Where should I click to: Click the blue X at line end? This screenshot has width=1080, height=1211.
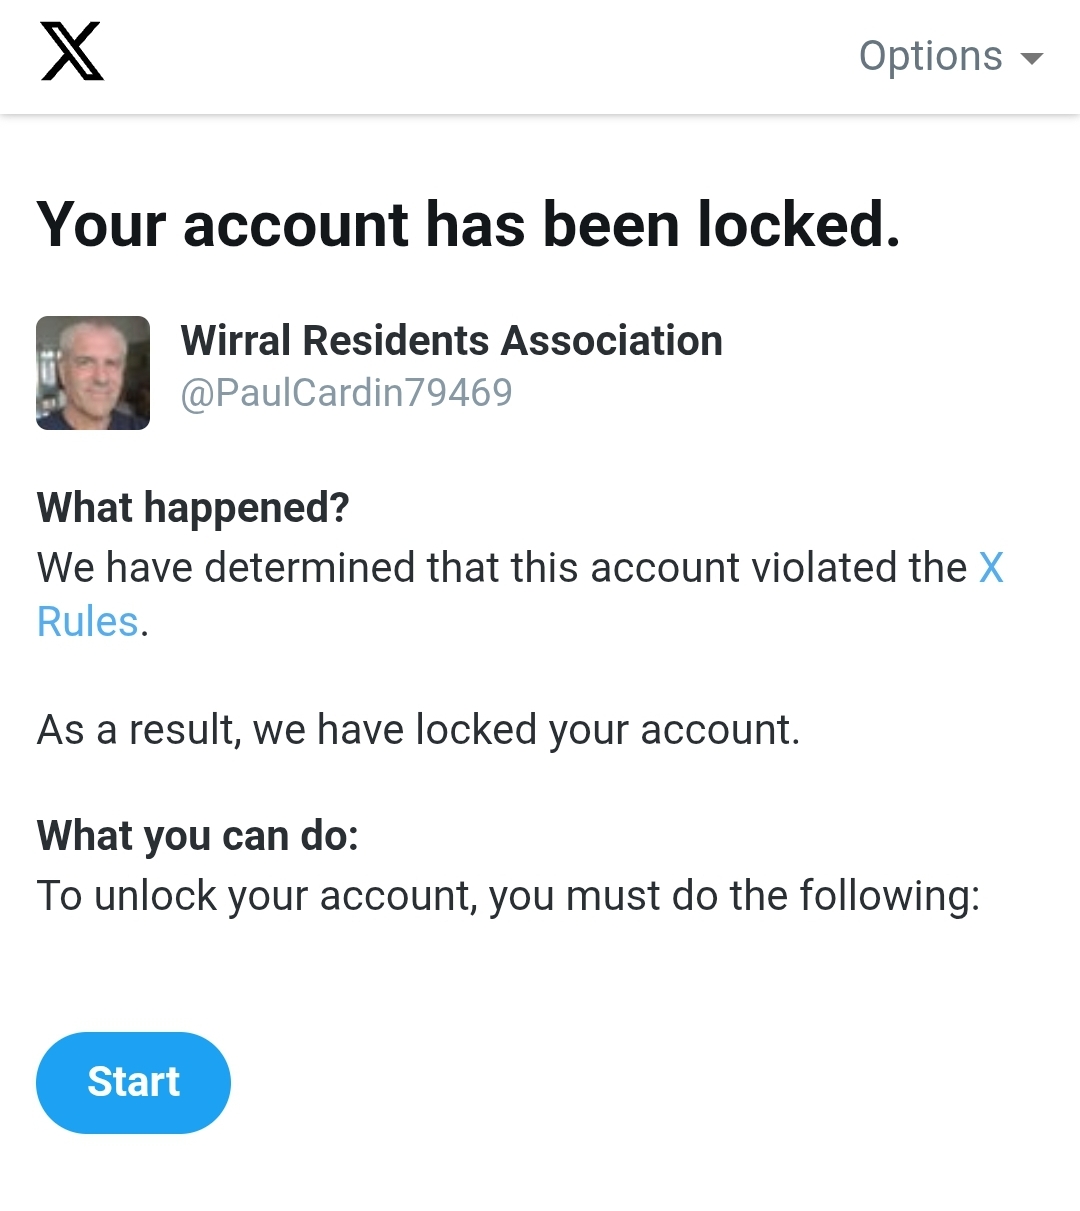click(991, 568)
